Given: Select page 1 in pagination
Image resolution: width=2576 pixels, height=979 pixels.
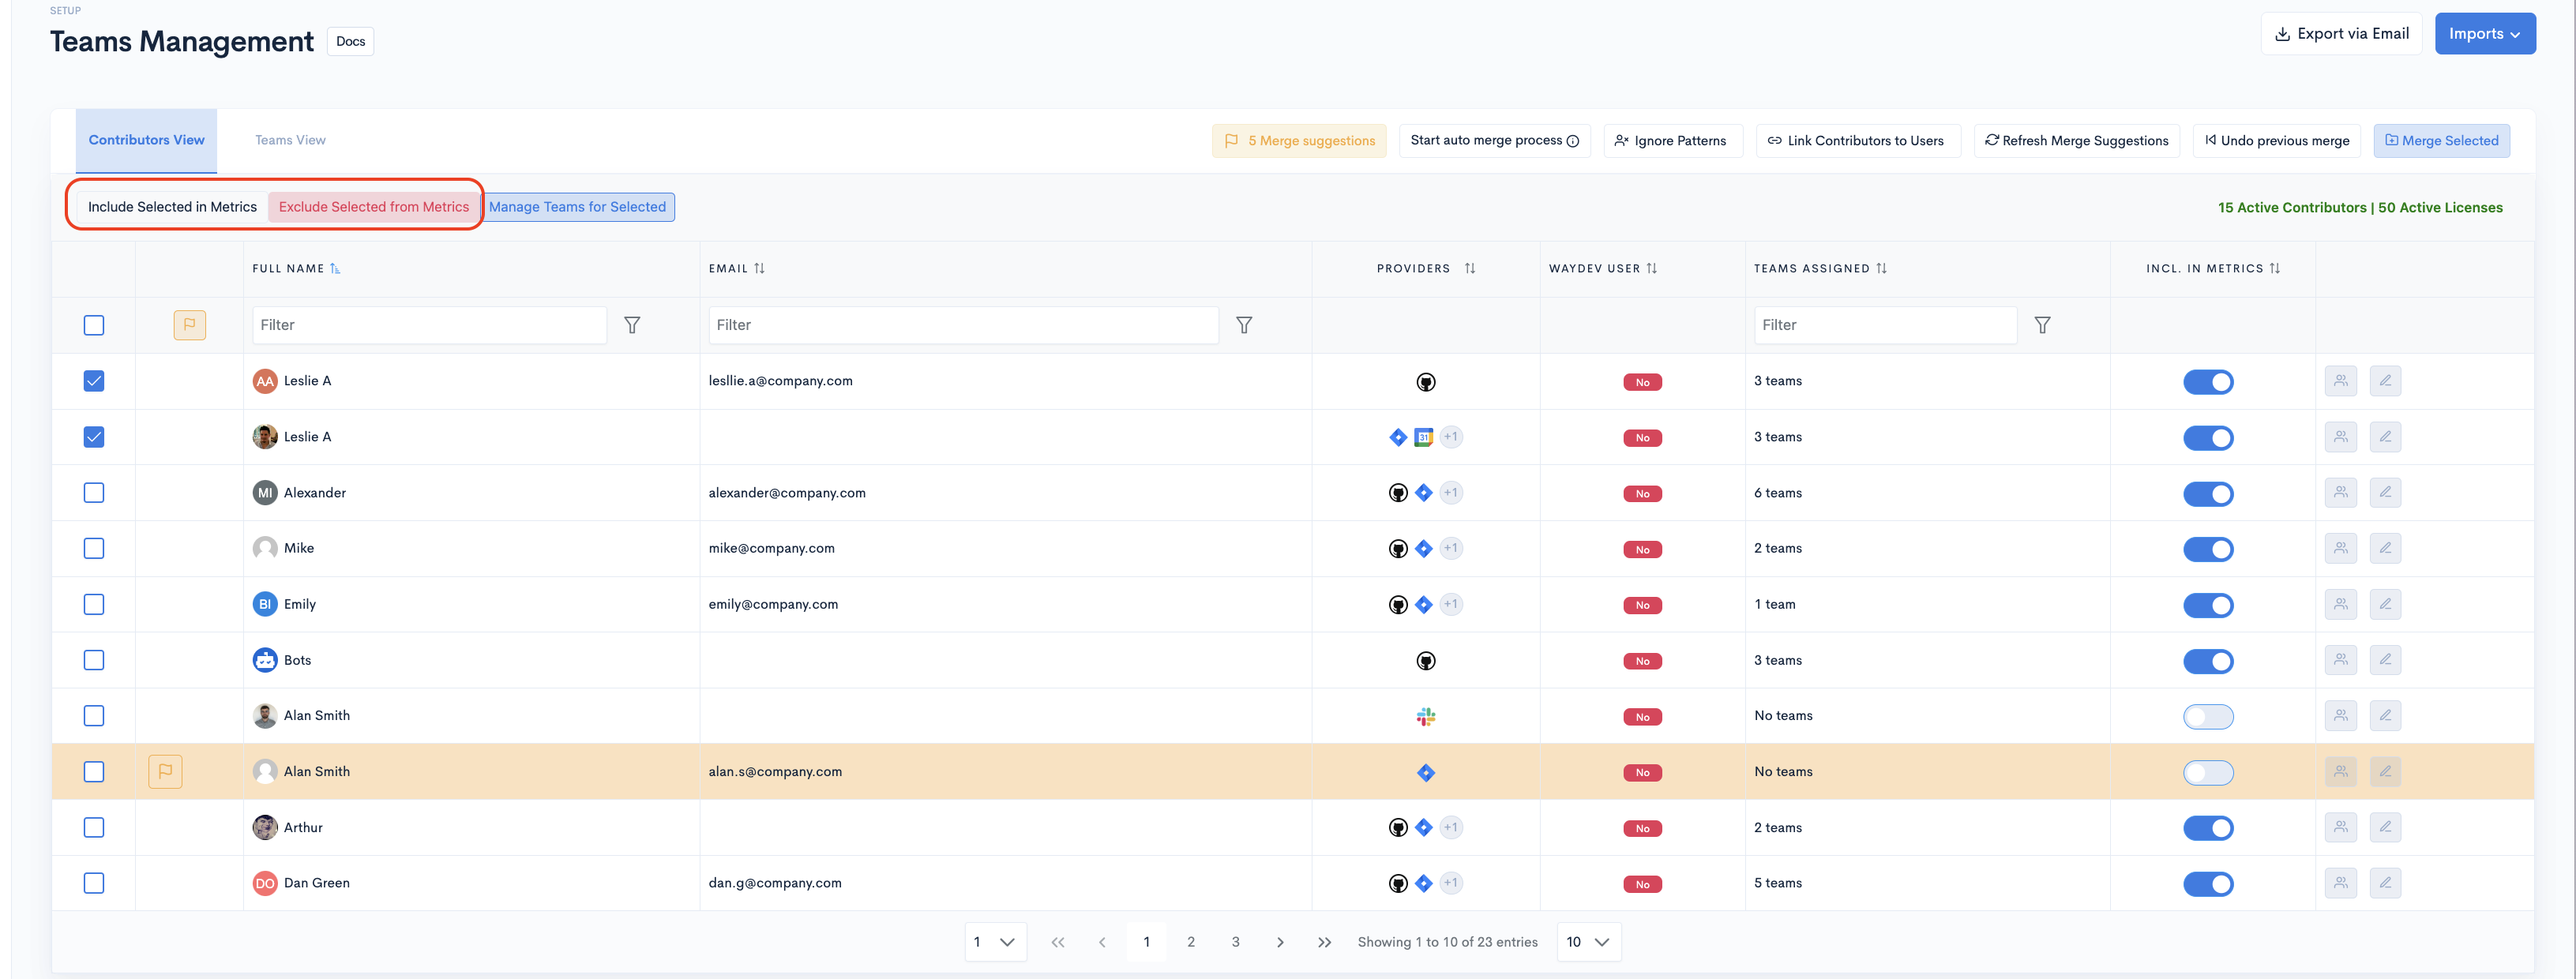Looking at the screenshot, I should pos(1146,942).
